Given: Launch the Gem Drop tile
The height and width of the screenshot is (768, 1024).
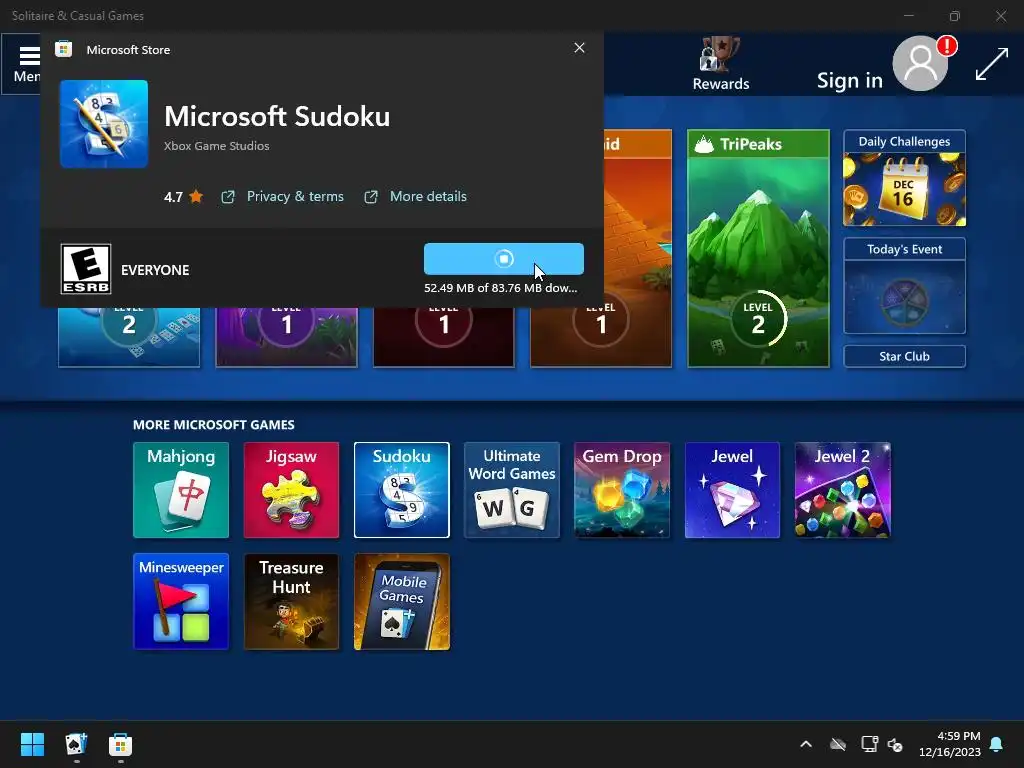Looking at the screenshot, I should [622, 490].
